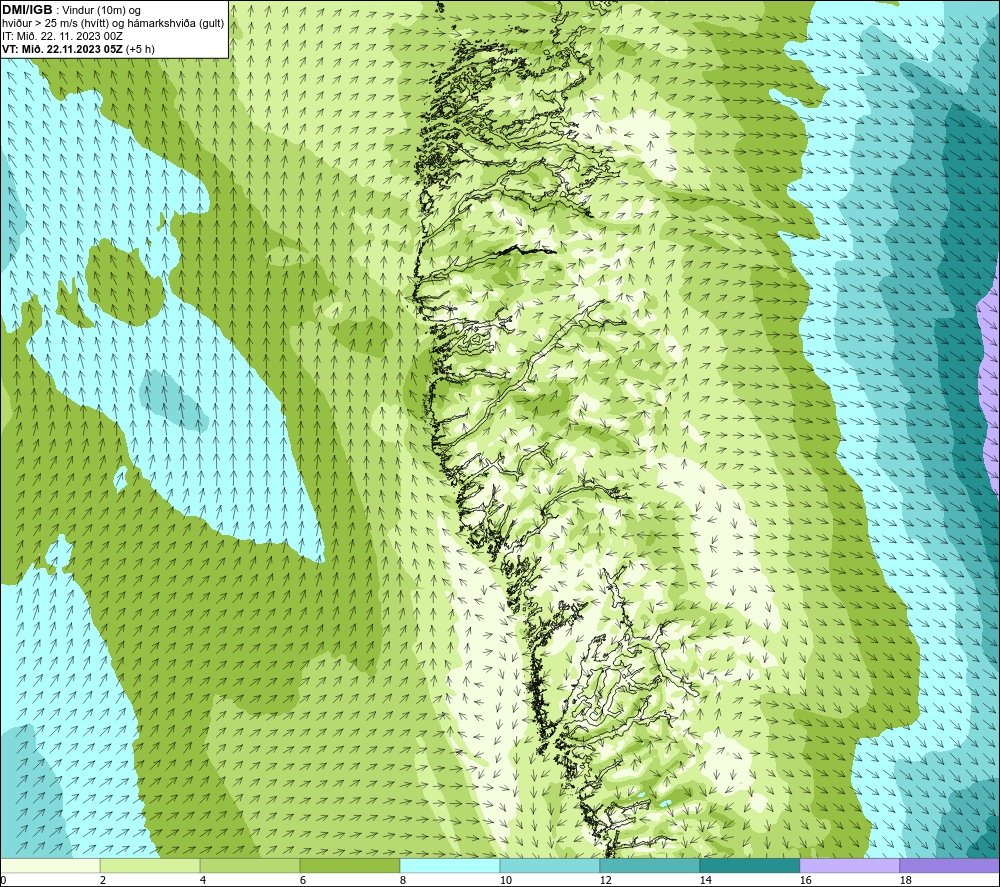Click the legend scale label "2"
Screen dimensions: 1000x887
(103, 880)
